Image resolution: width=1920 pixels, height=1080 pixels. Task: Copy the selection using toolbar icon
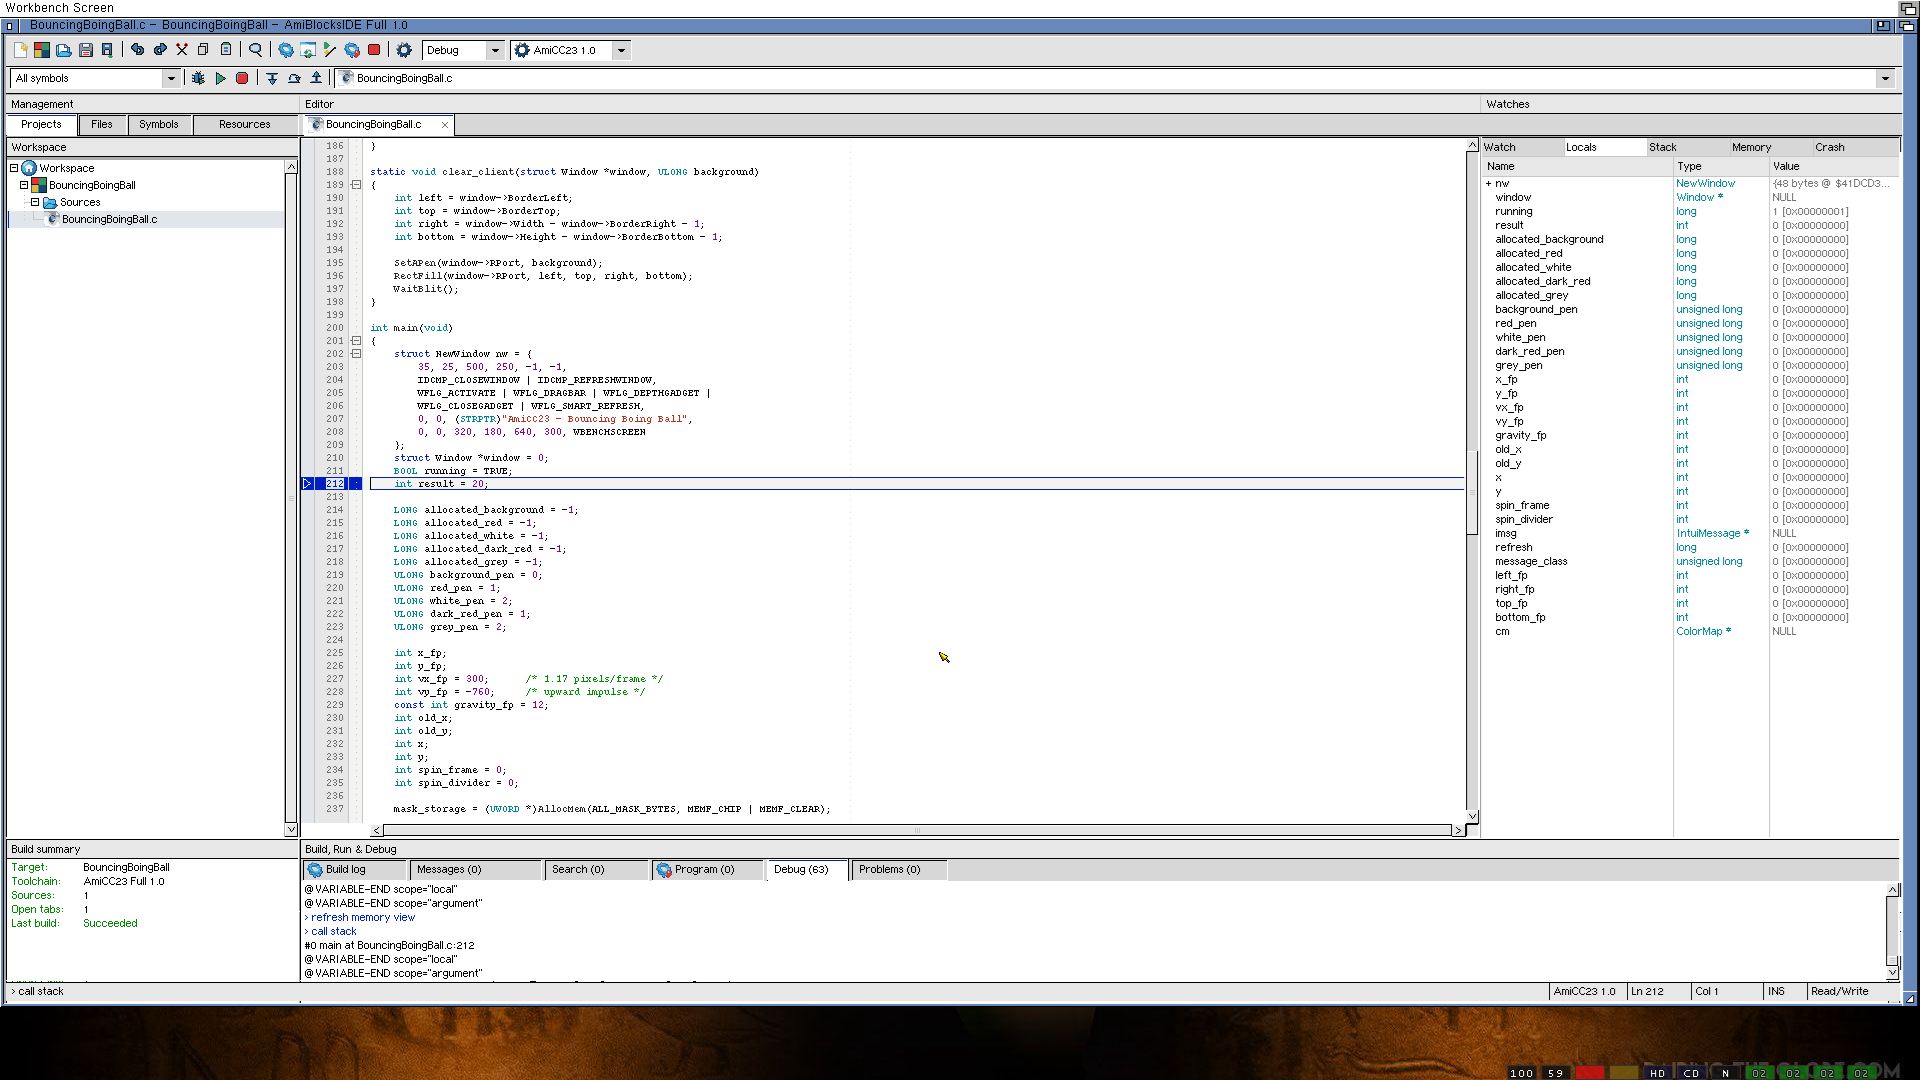203,50
